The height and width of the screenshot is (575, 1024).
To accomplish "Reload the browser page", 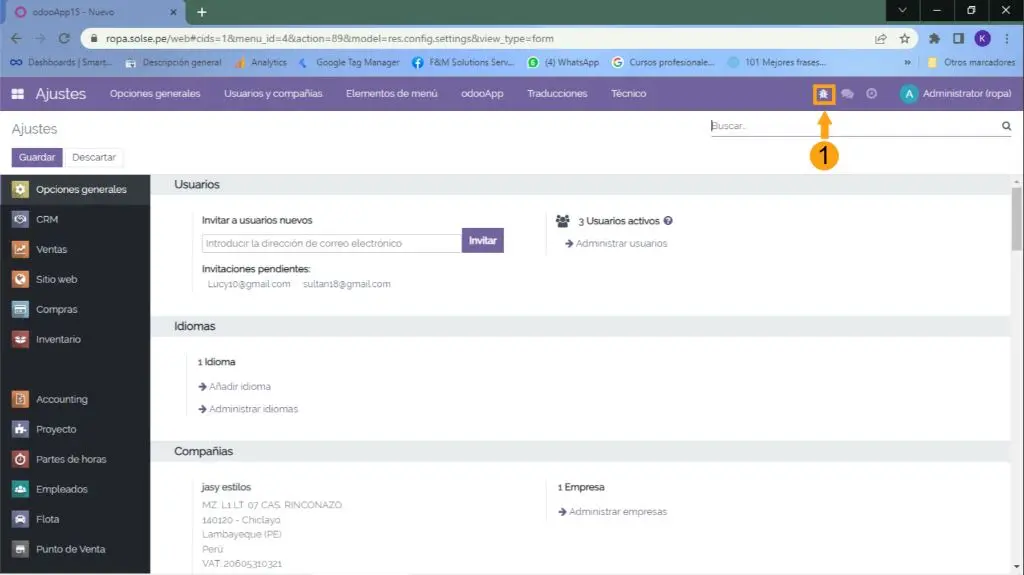I will pyautogui.click(x=64, y=39).
